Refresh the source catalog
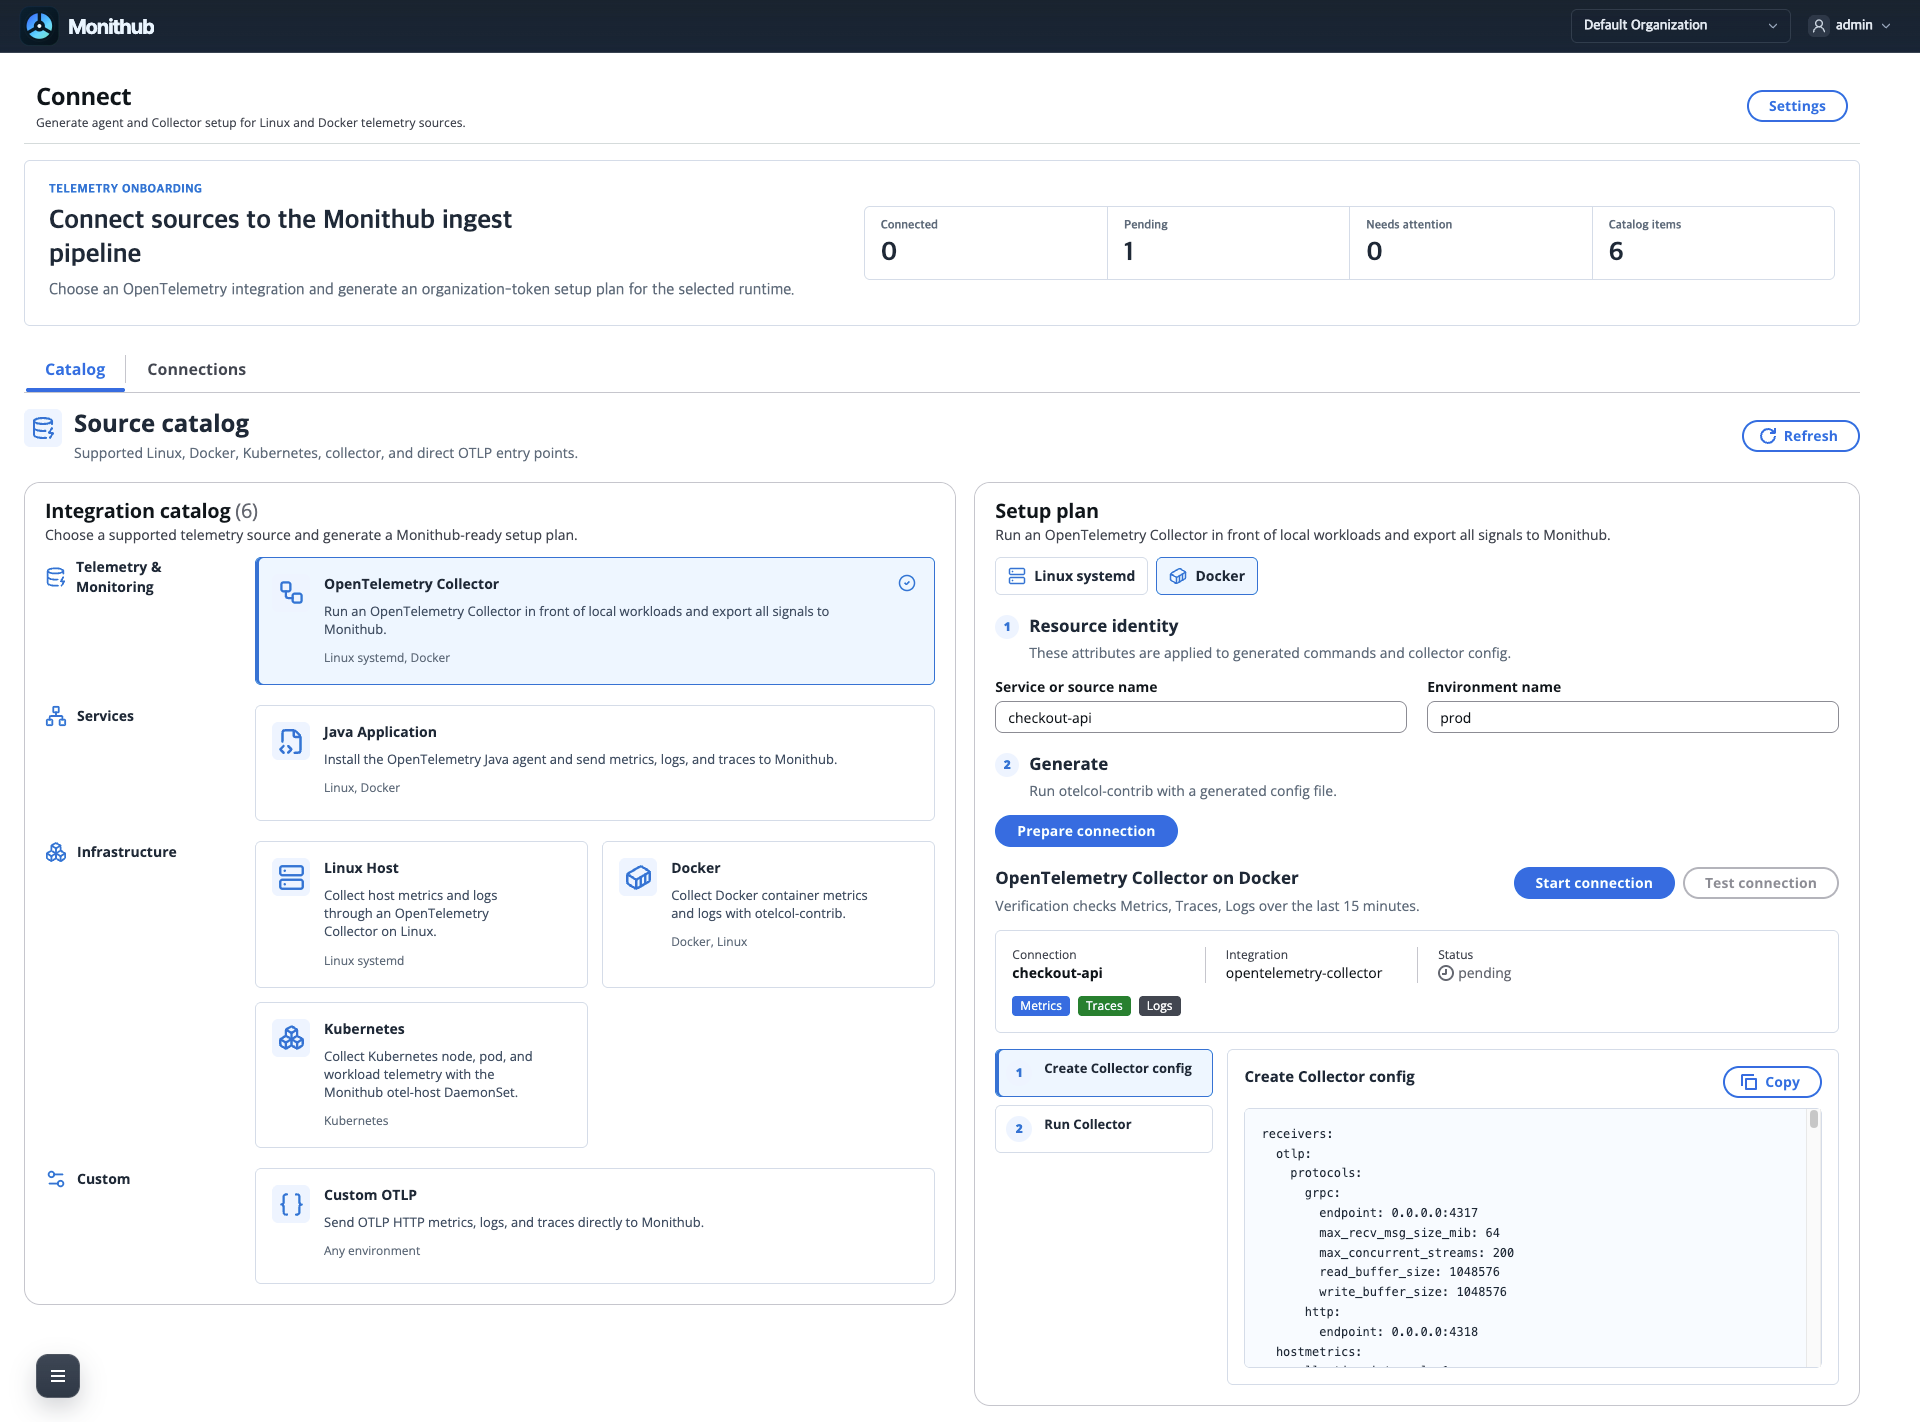The height and width of the screenshot is (1422, 1920). [x=1800, y=436]
